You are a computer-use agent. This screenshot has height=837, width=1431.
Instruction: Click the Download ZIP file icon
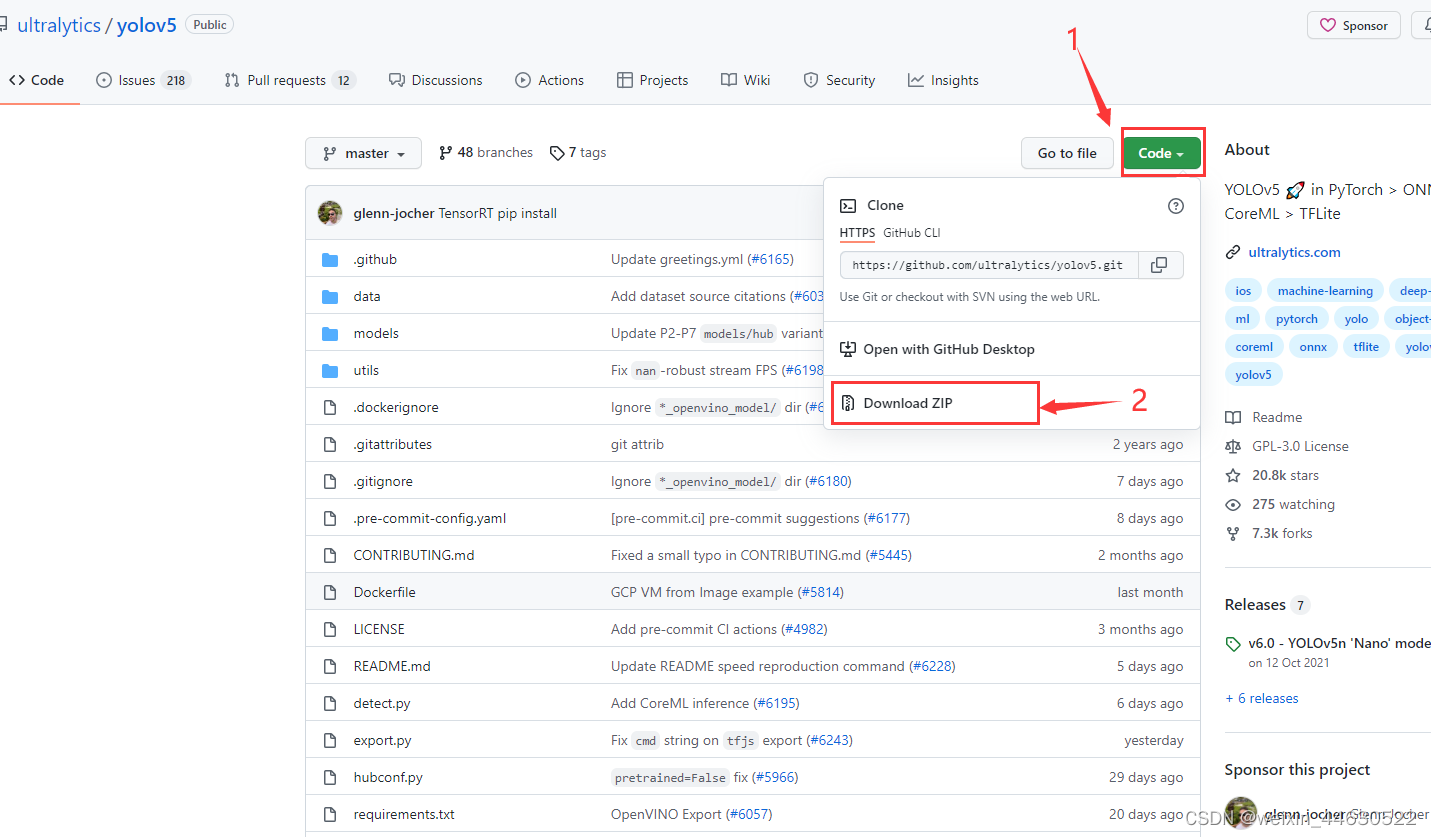coord(848,404)
